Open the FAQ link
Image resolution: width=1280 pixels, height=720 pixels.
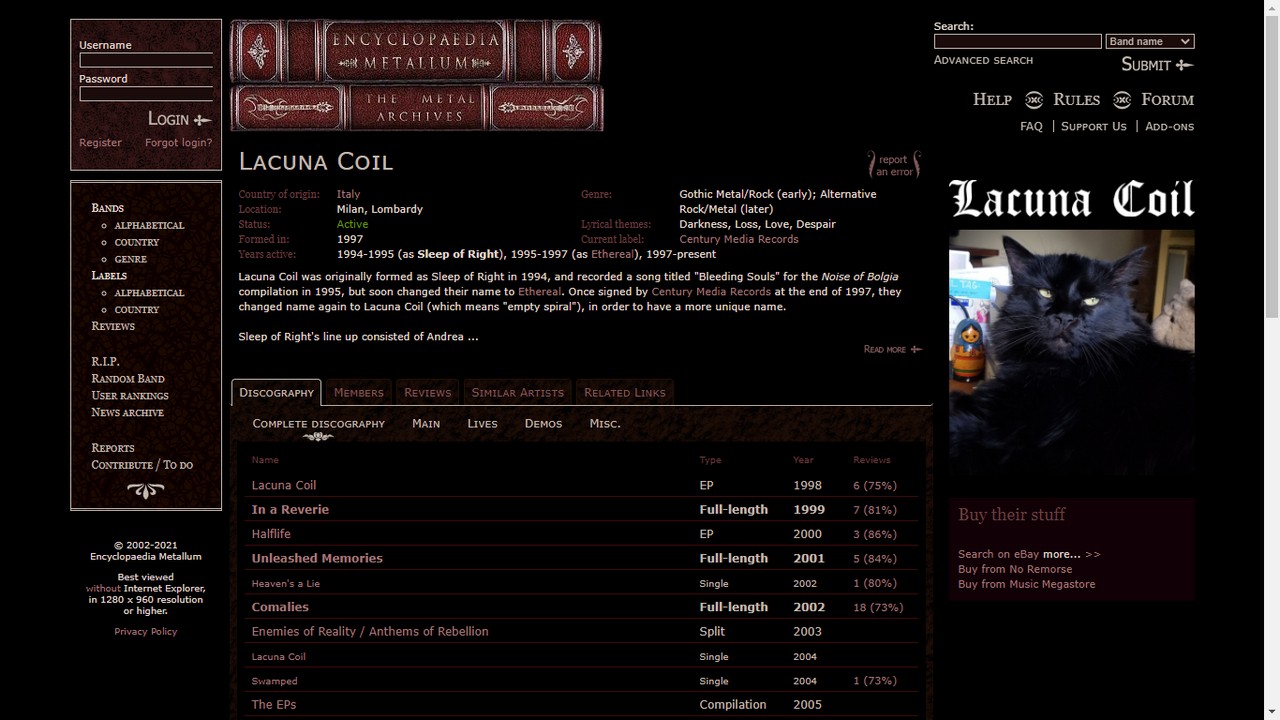click(1031, 127)
